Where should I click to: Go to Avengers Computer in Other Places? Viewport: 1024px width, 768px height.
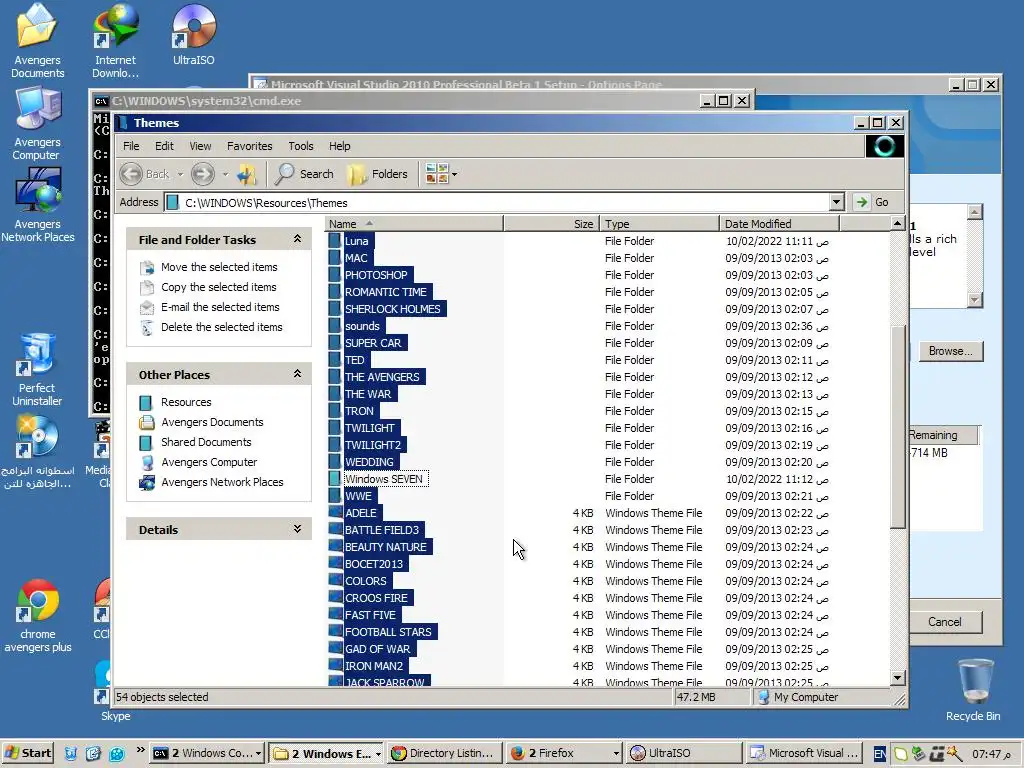coord(209,462)
